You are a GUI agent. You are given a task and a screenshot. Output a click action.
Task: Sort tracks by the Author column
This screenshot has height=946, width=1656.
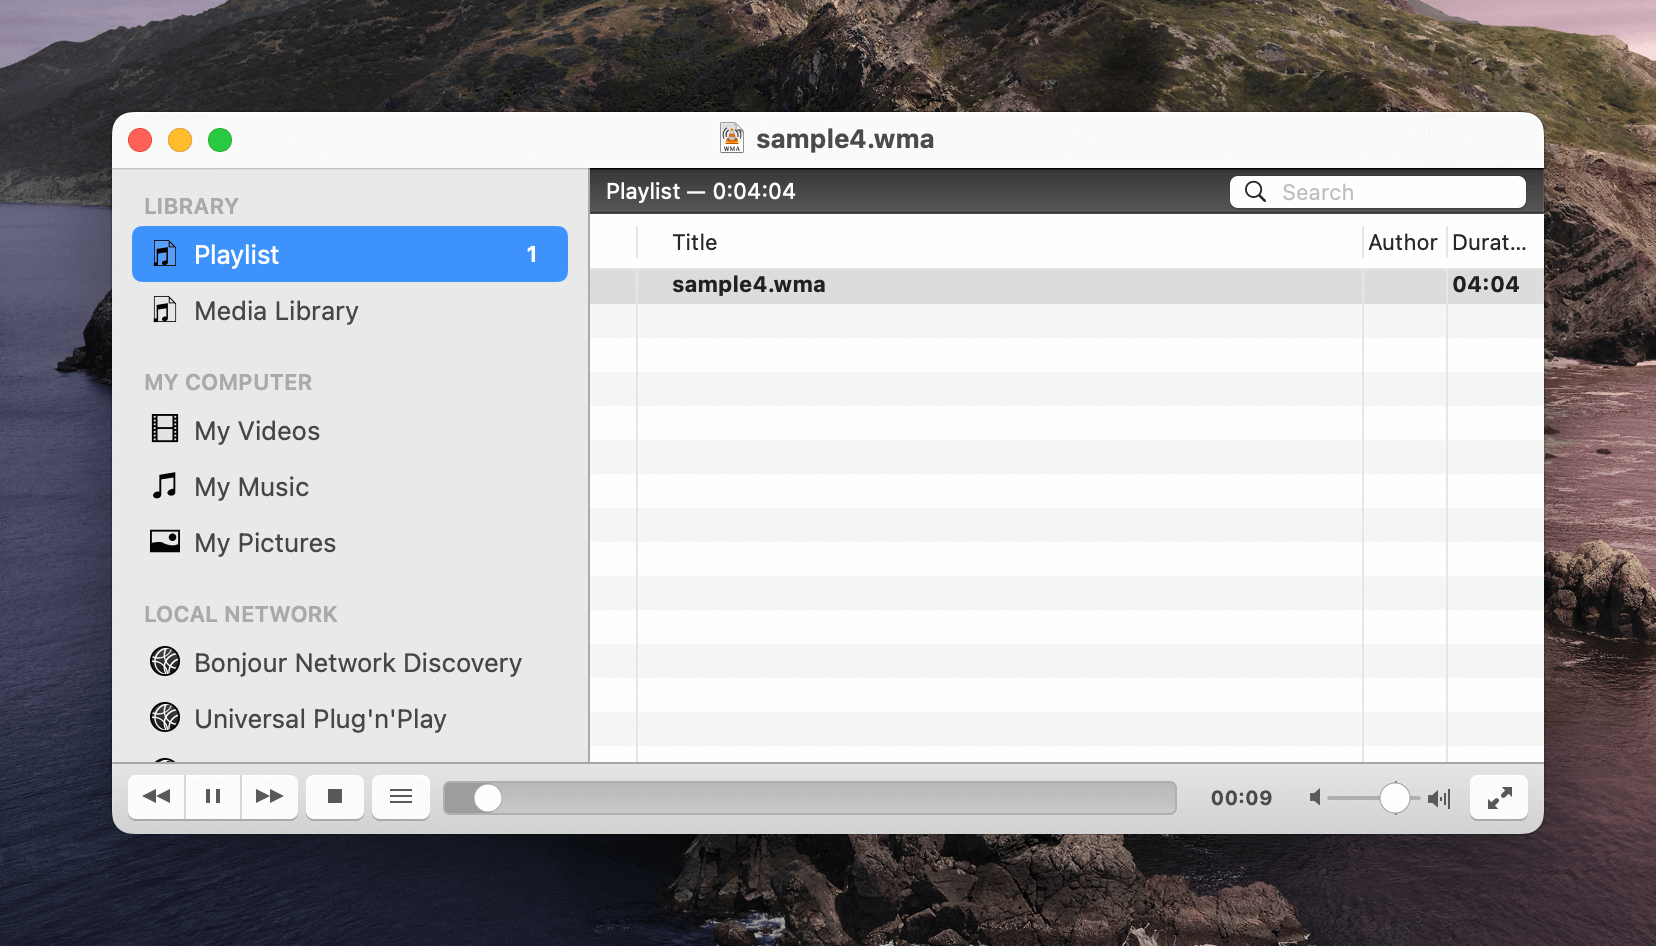[1402, 242]
